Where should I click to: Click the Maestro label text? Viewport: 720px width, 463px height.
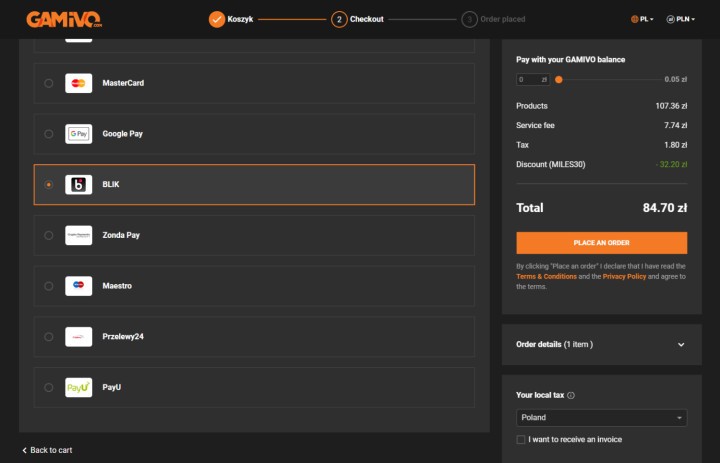117,286
